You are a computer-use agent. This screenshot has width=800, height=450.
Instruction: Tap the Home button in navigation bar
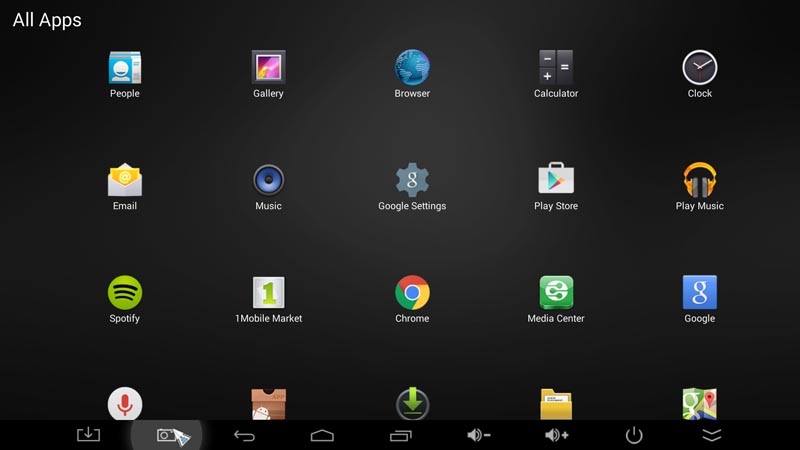click(x=322, y=435)
